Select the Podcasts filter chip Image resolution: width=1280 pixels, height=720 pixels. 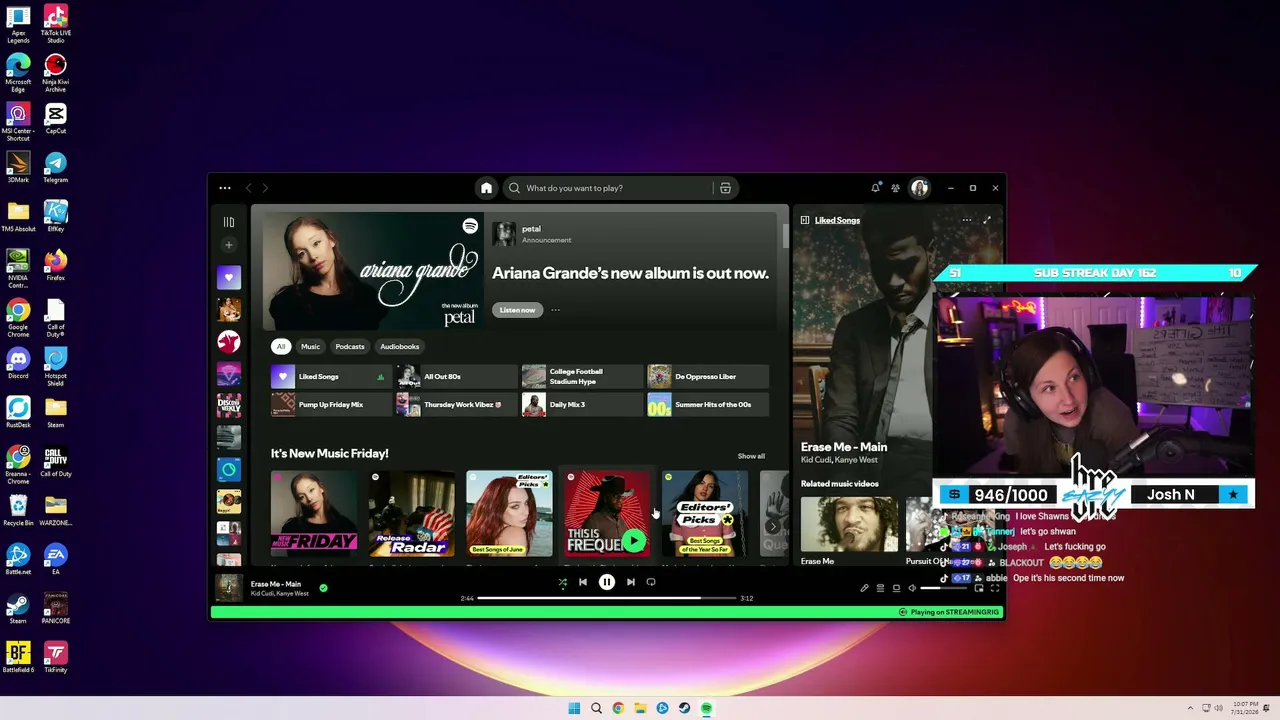click(350, 347)
